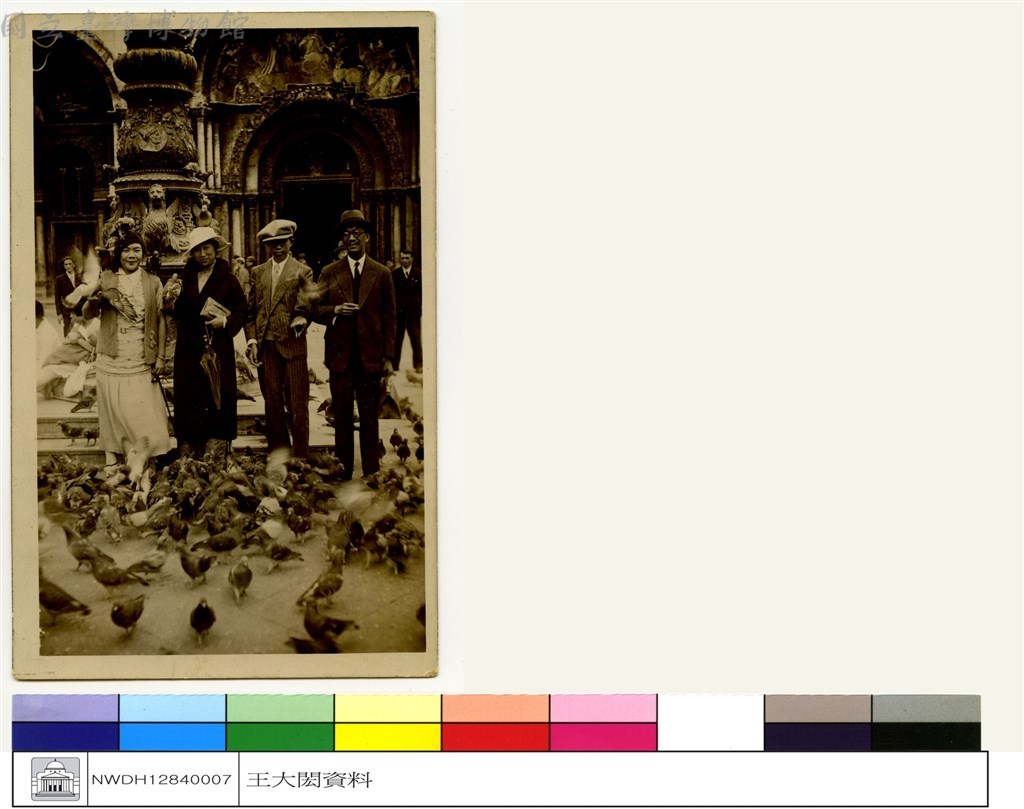Pick the pale yellow color swatch

coord(388,708)
